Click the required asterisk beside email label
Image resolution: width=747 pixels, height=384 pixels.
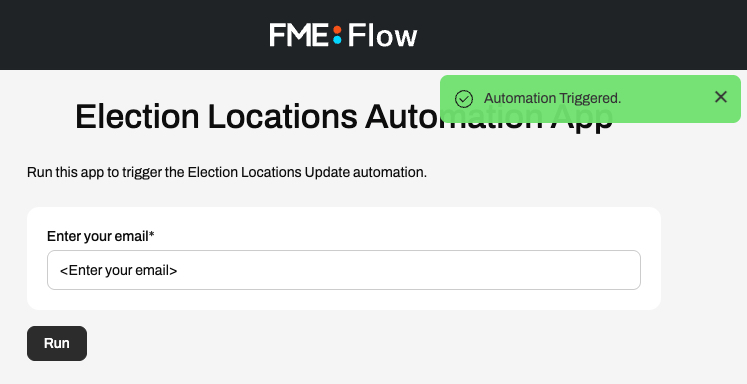point(151,234)
